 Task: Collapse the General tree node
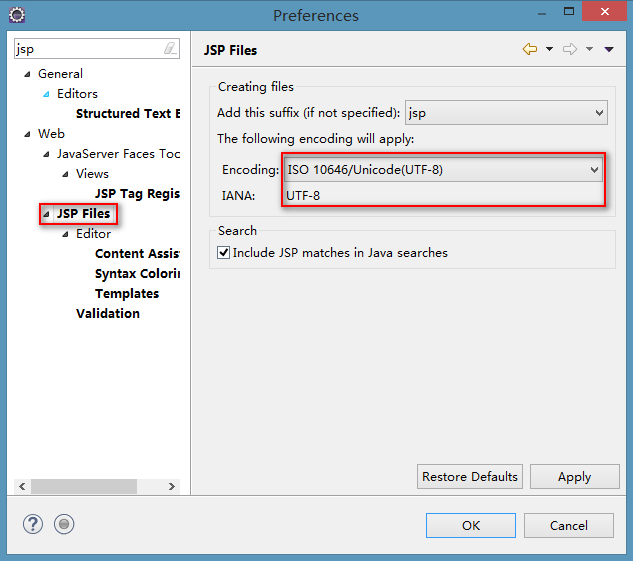[28, 74]
